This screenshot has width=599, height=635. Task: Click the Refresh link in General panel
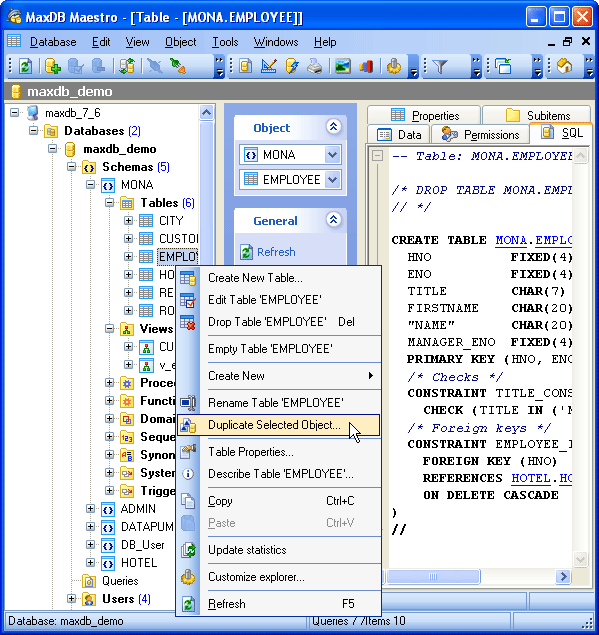276,252
